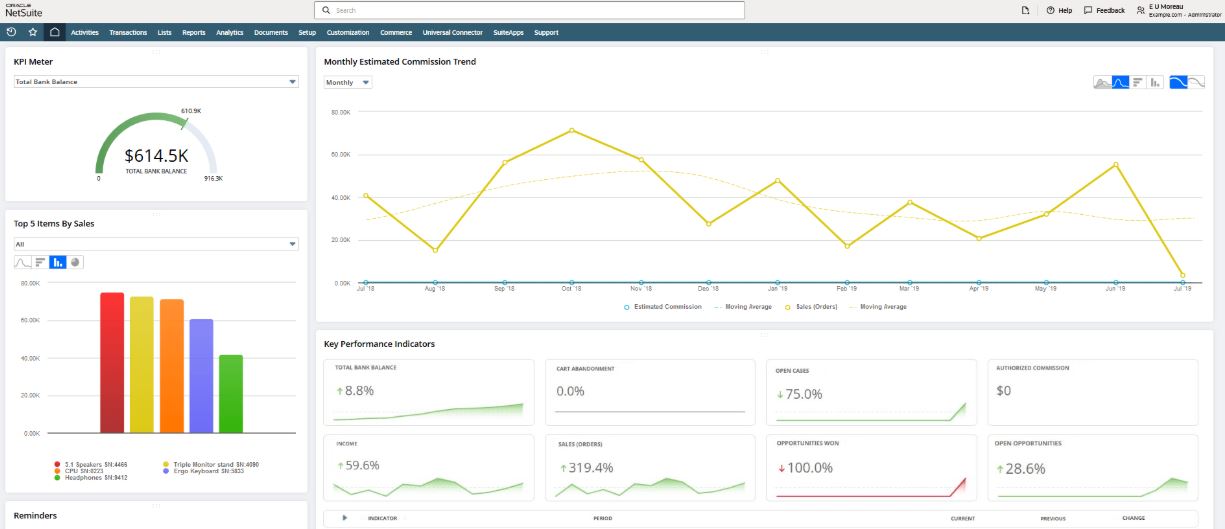Open the Reports menu
The image size is (1225, 529).
click(x=194, y=32)
